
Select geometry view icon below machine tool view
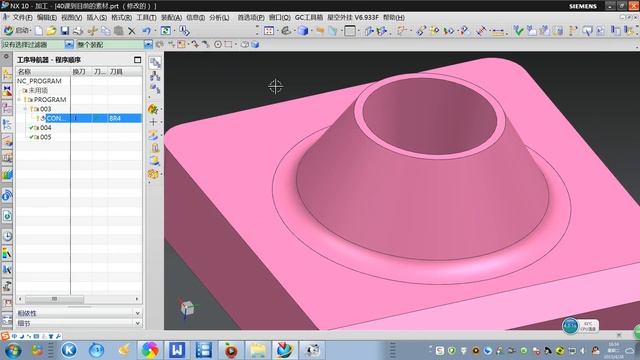tap(155, 89)
